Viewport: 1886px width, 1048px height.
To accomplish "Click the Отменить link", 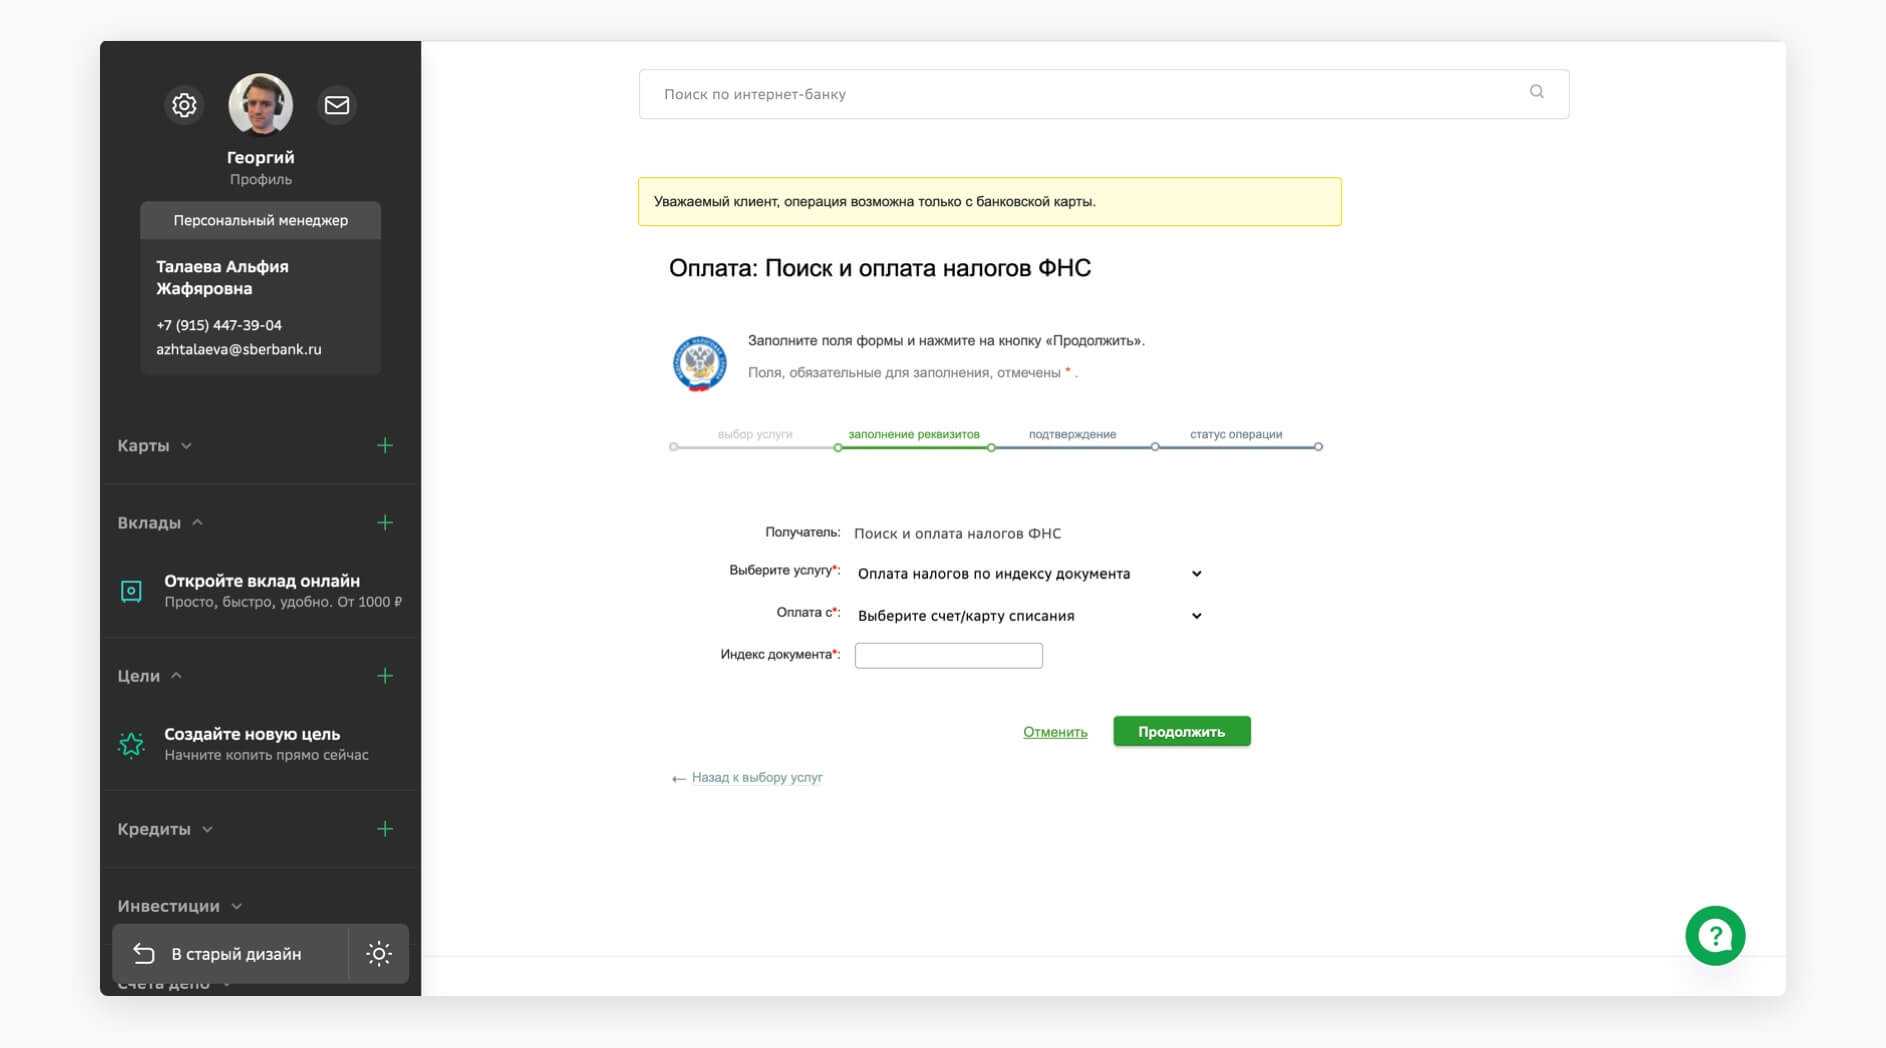I will pos(1054,732).
